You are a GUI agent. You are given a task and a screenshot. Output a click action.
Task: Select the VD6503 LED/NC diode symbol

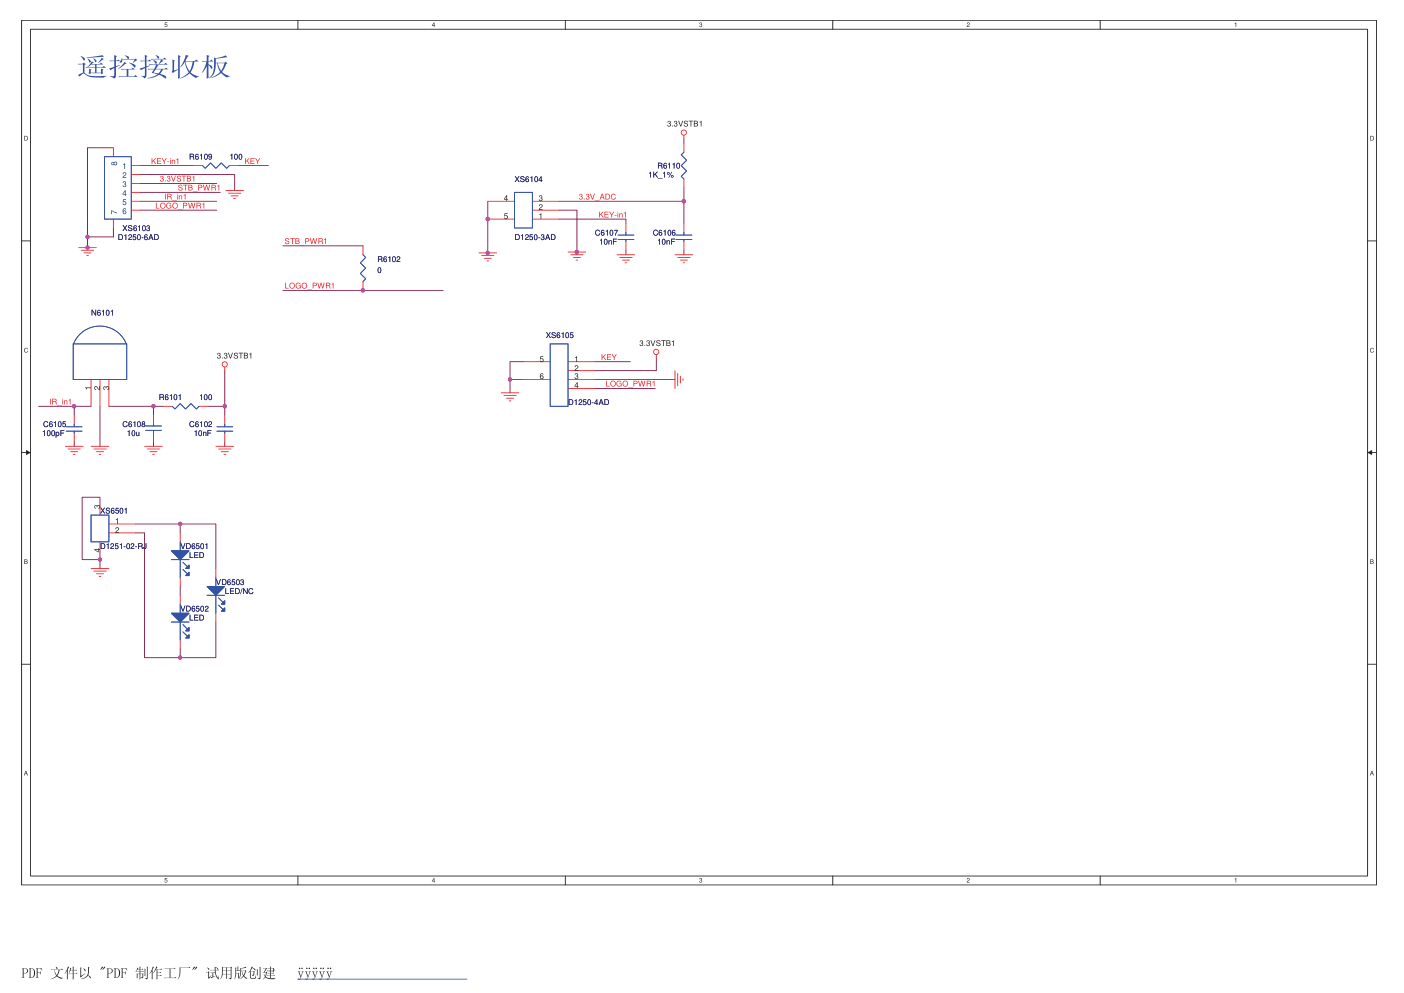[215, 592]
